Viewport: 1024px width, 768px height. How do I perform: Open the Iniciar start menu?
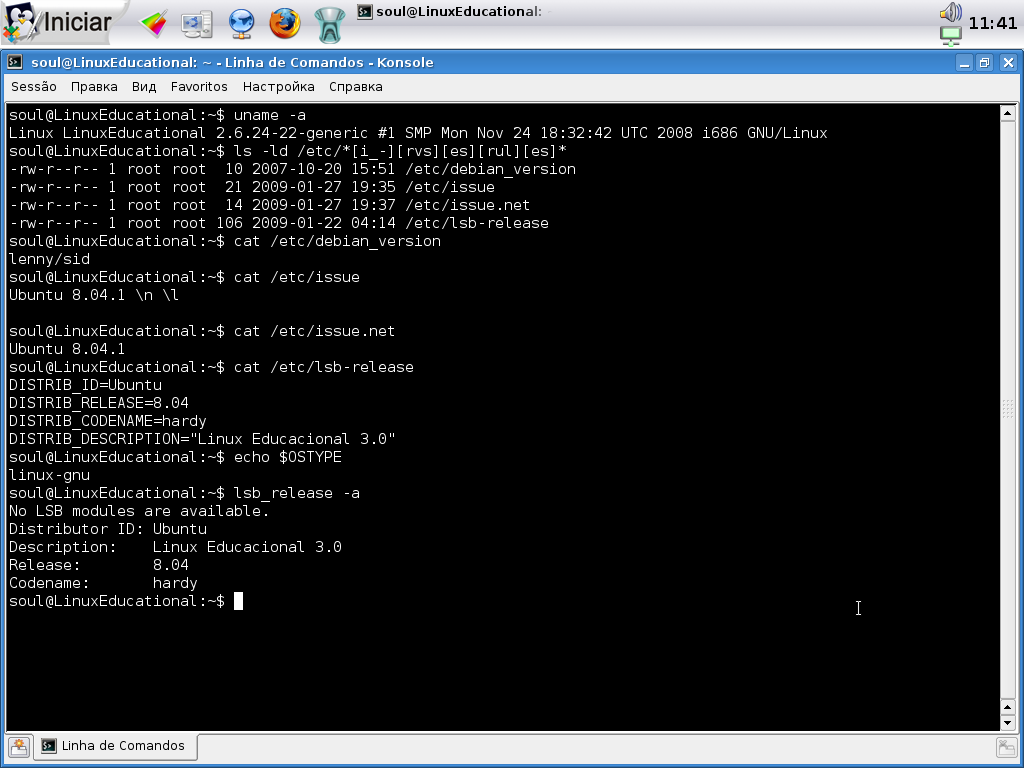point(57,22)
